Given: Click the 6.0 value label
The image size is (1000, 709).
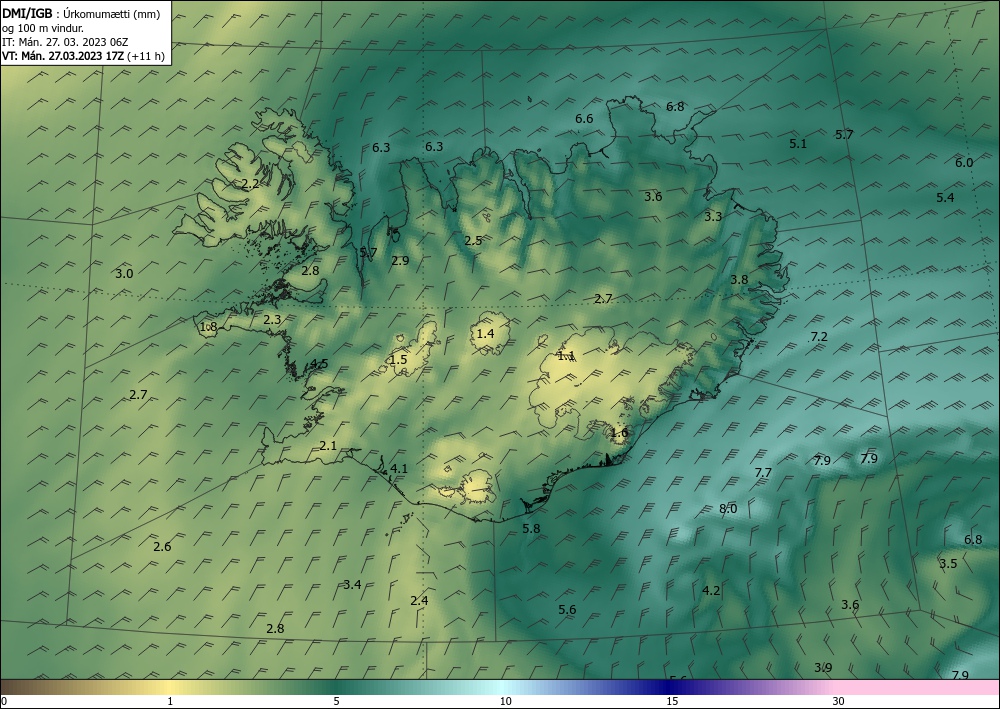Looking at the screenshot, I should pos(964,163).
